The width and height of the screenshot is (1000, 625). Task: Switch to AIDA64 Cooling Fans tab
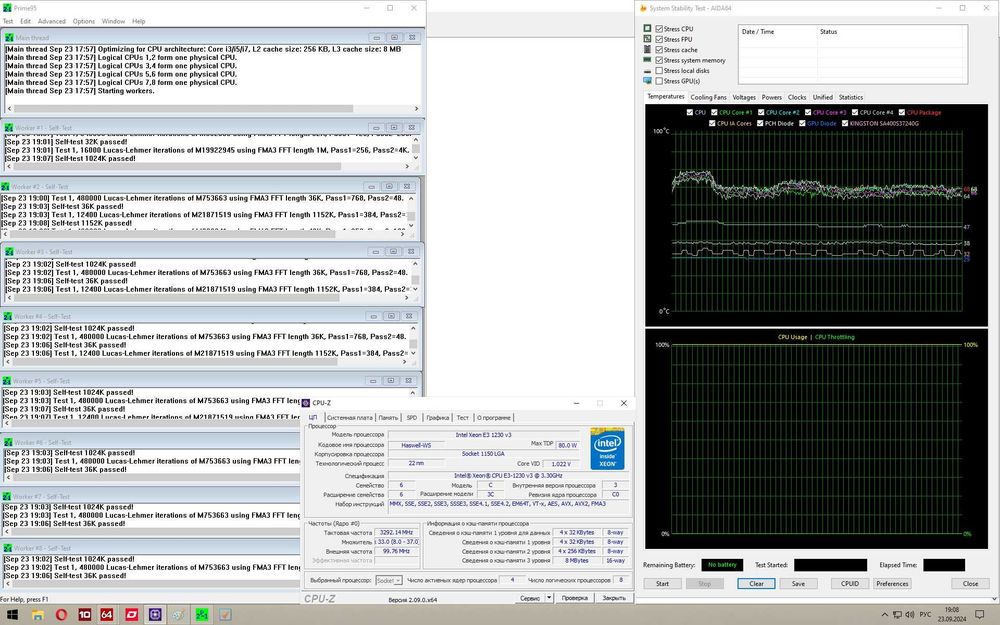pyautogui.click(x=708, y=97)
